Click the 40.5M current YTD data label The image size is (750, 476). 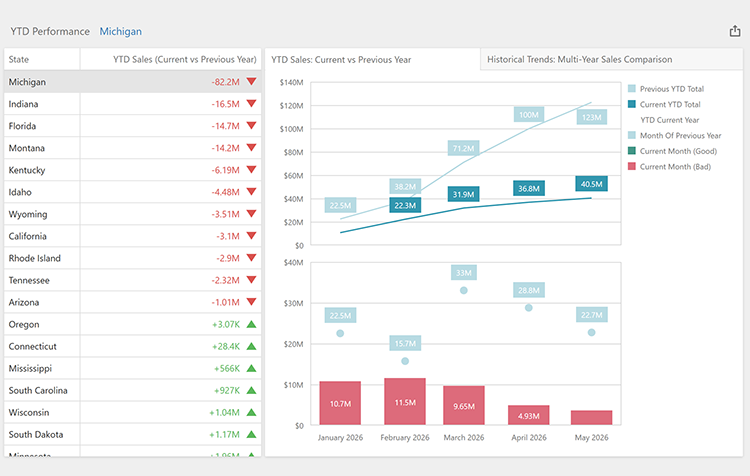pos(591,184)
